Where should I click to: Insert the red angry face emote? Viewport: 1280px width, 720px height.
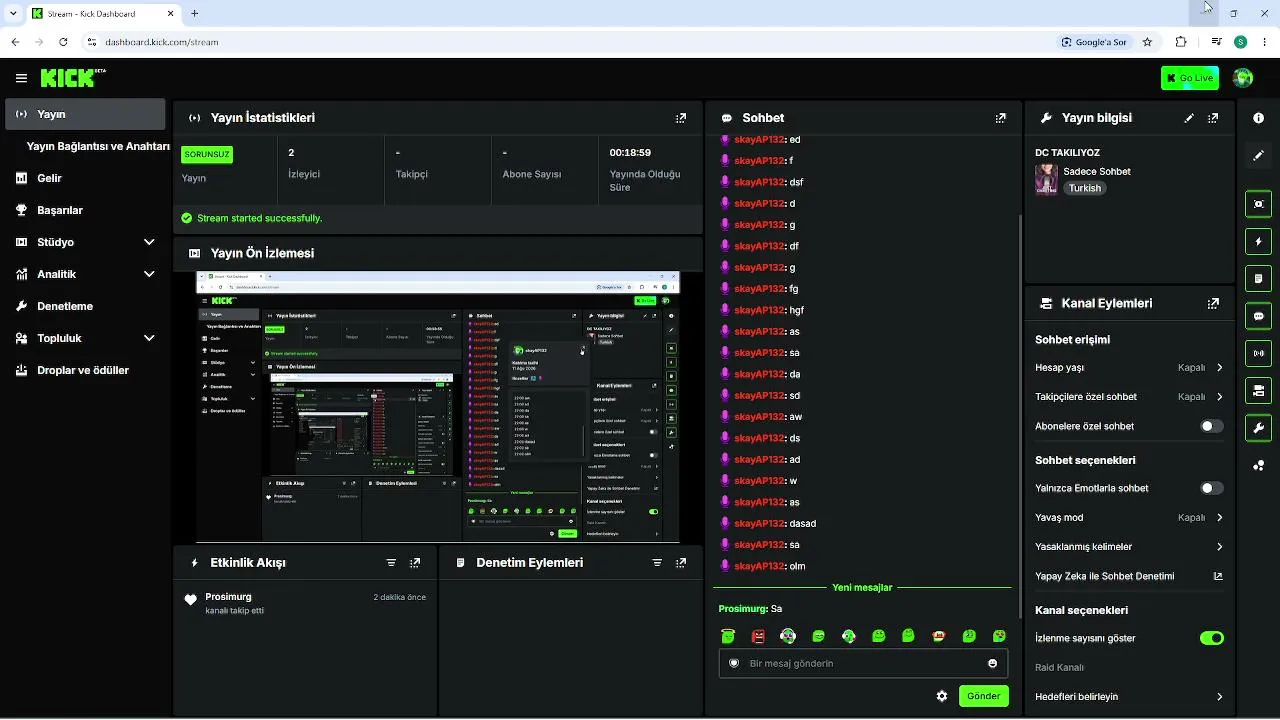pyautogui.click(x=758, y=636)
